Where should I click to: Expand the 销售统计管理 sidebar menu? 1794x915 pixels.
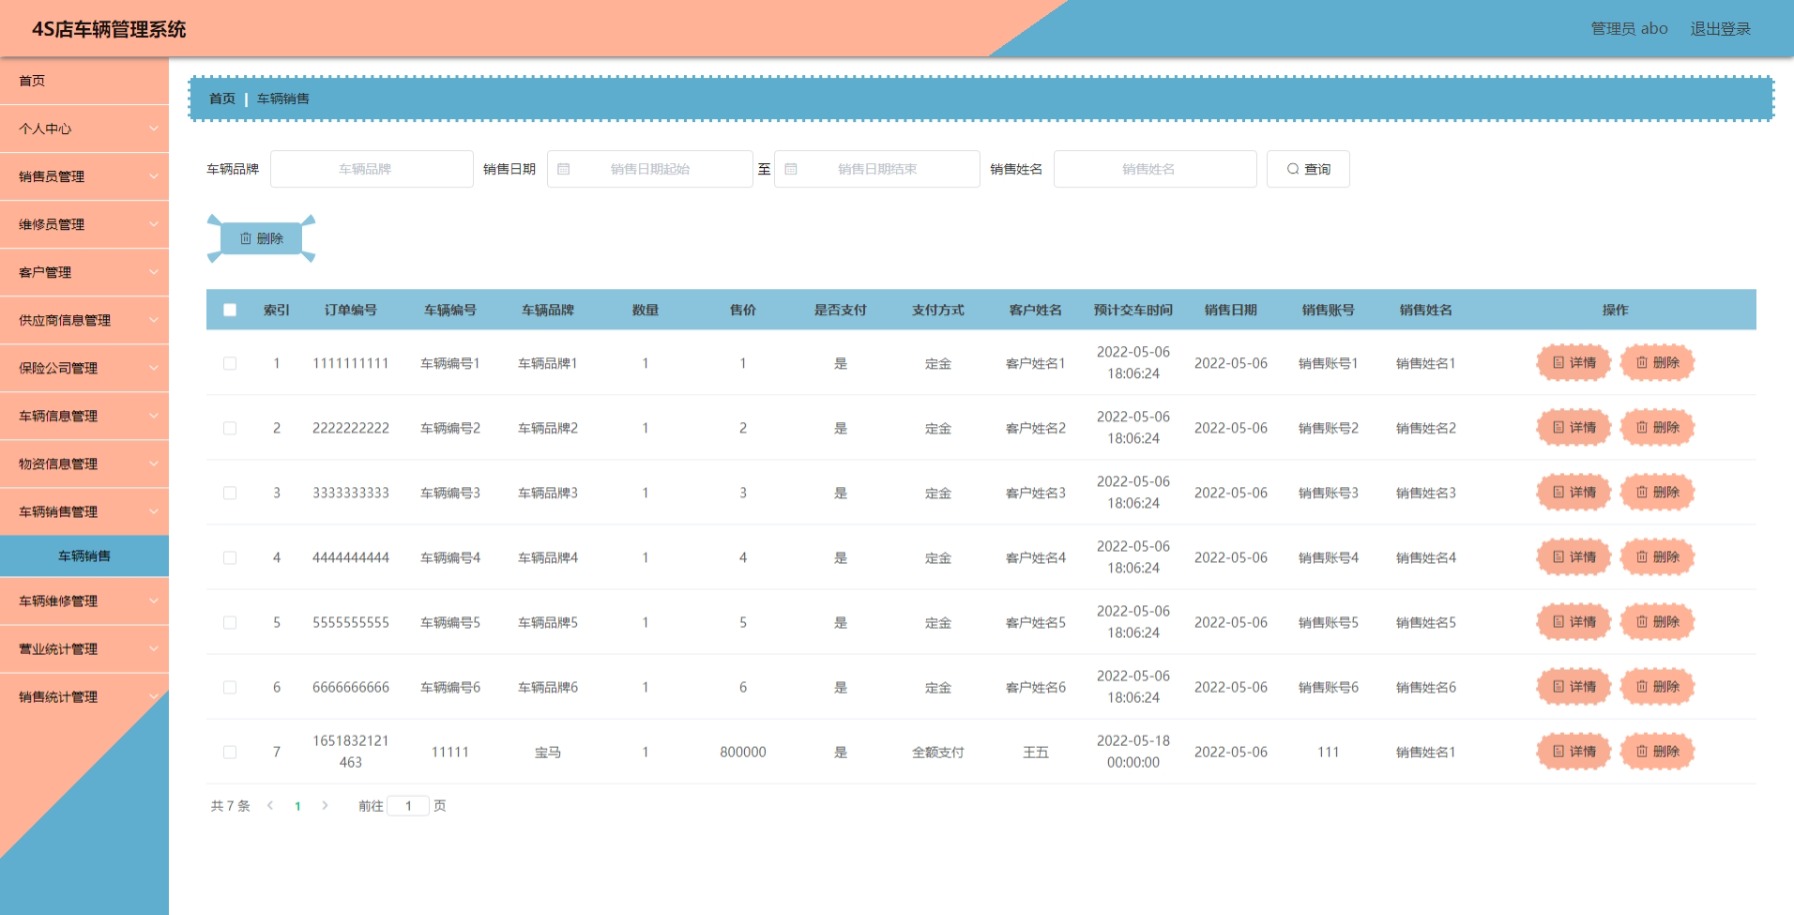click(x=84, y=697)
